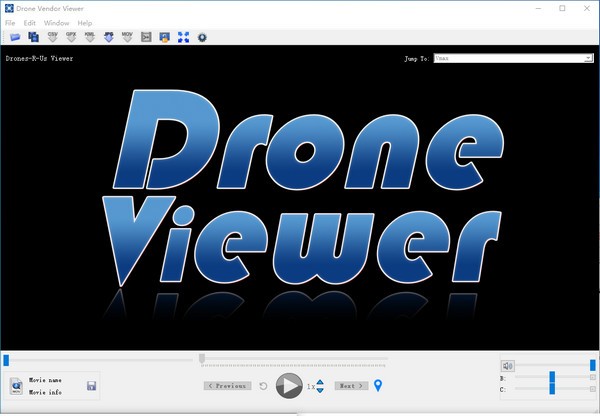Click the blue map pin icon
Screen dimensions: 600x416
(x=378, y=386)
